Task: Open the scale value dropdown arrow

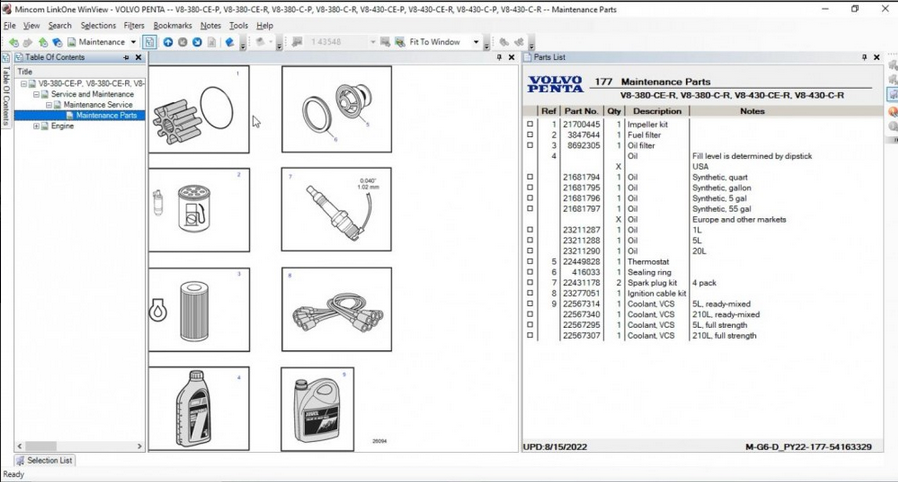Action: click(x=373, y=42)
